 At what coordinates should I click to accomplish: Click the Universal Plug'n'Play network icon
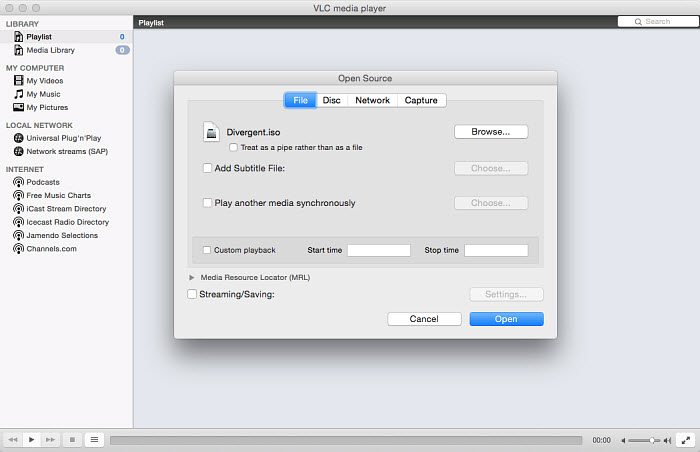click(18, 138)
